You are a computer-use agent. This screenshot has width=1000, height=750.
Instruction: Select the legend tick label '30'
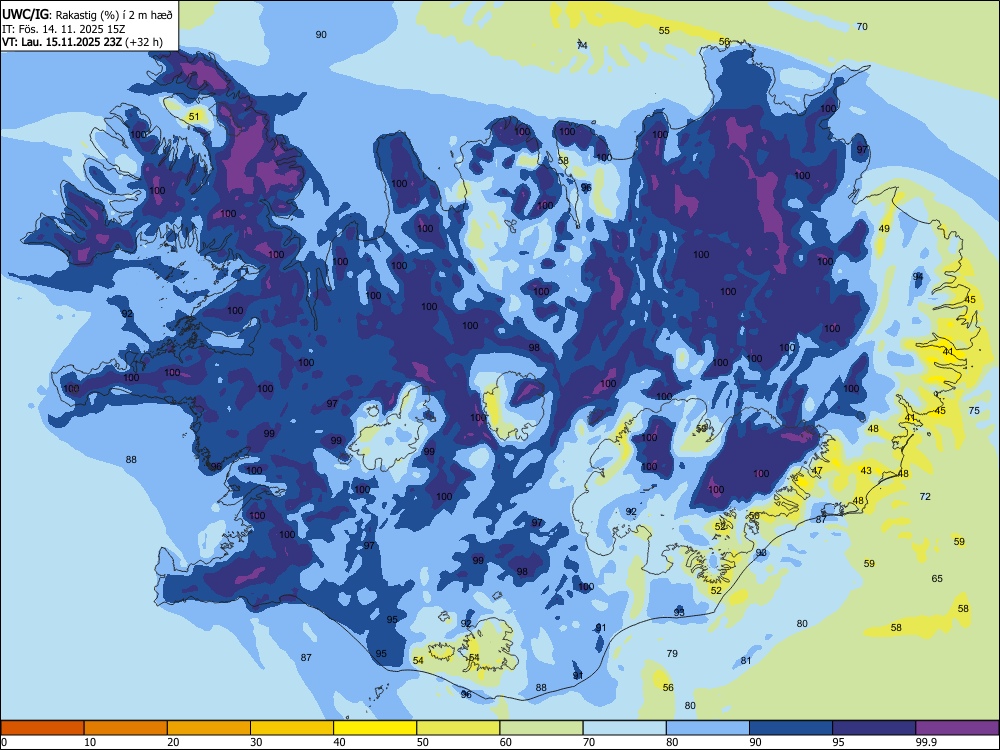click(256, 742)
